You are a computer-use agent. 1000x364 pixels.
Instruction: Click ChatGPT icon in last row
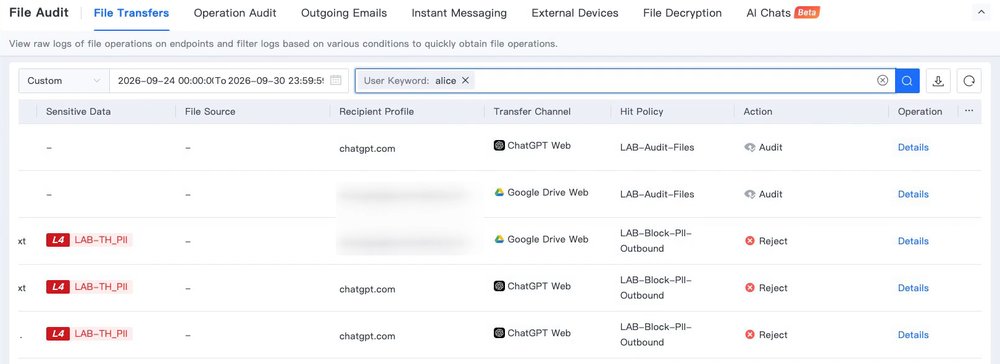click(499, 333)
